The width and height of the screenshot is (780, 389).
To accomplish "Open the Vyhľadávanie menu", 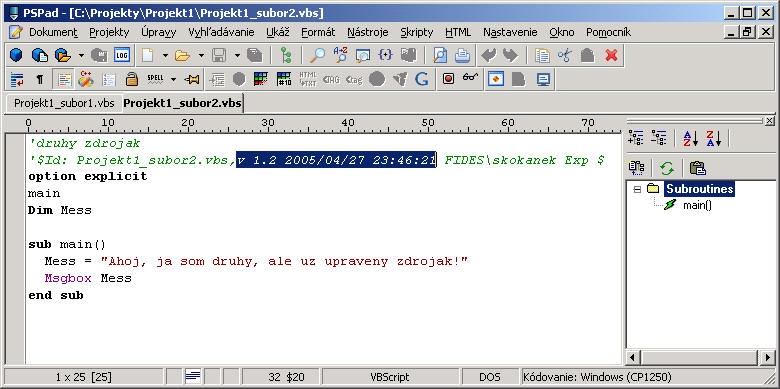I will [221, 32].
